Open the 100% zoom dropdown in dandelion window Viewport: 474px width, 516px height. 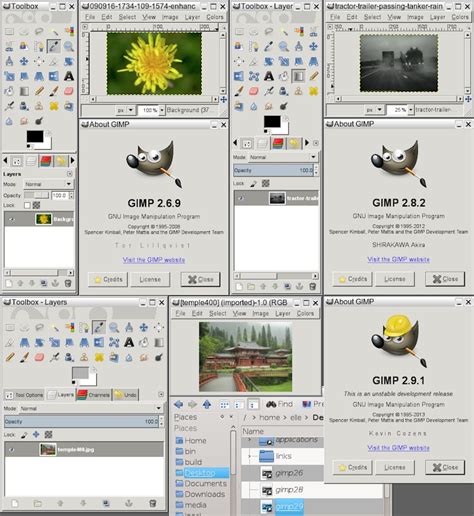coord(162,110)
